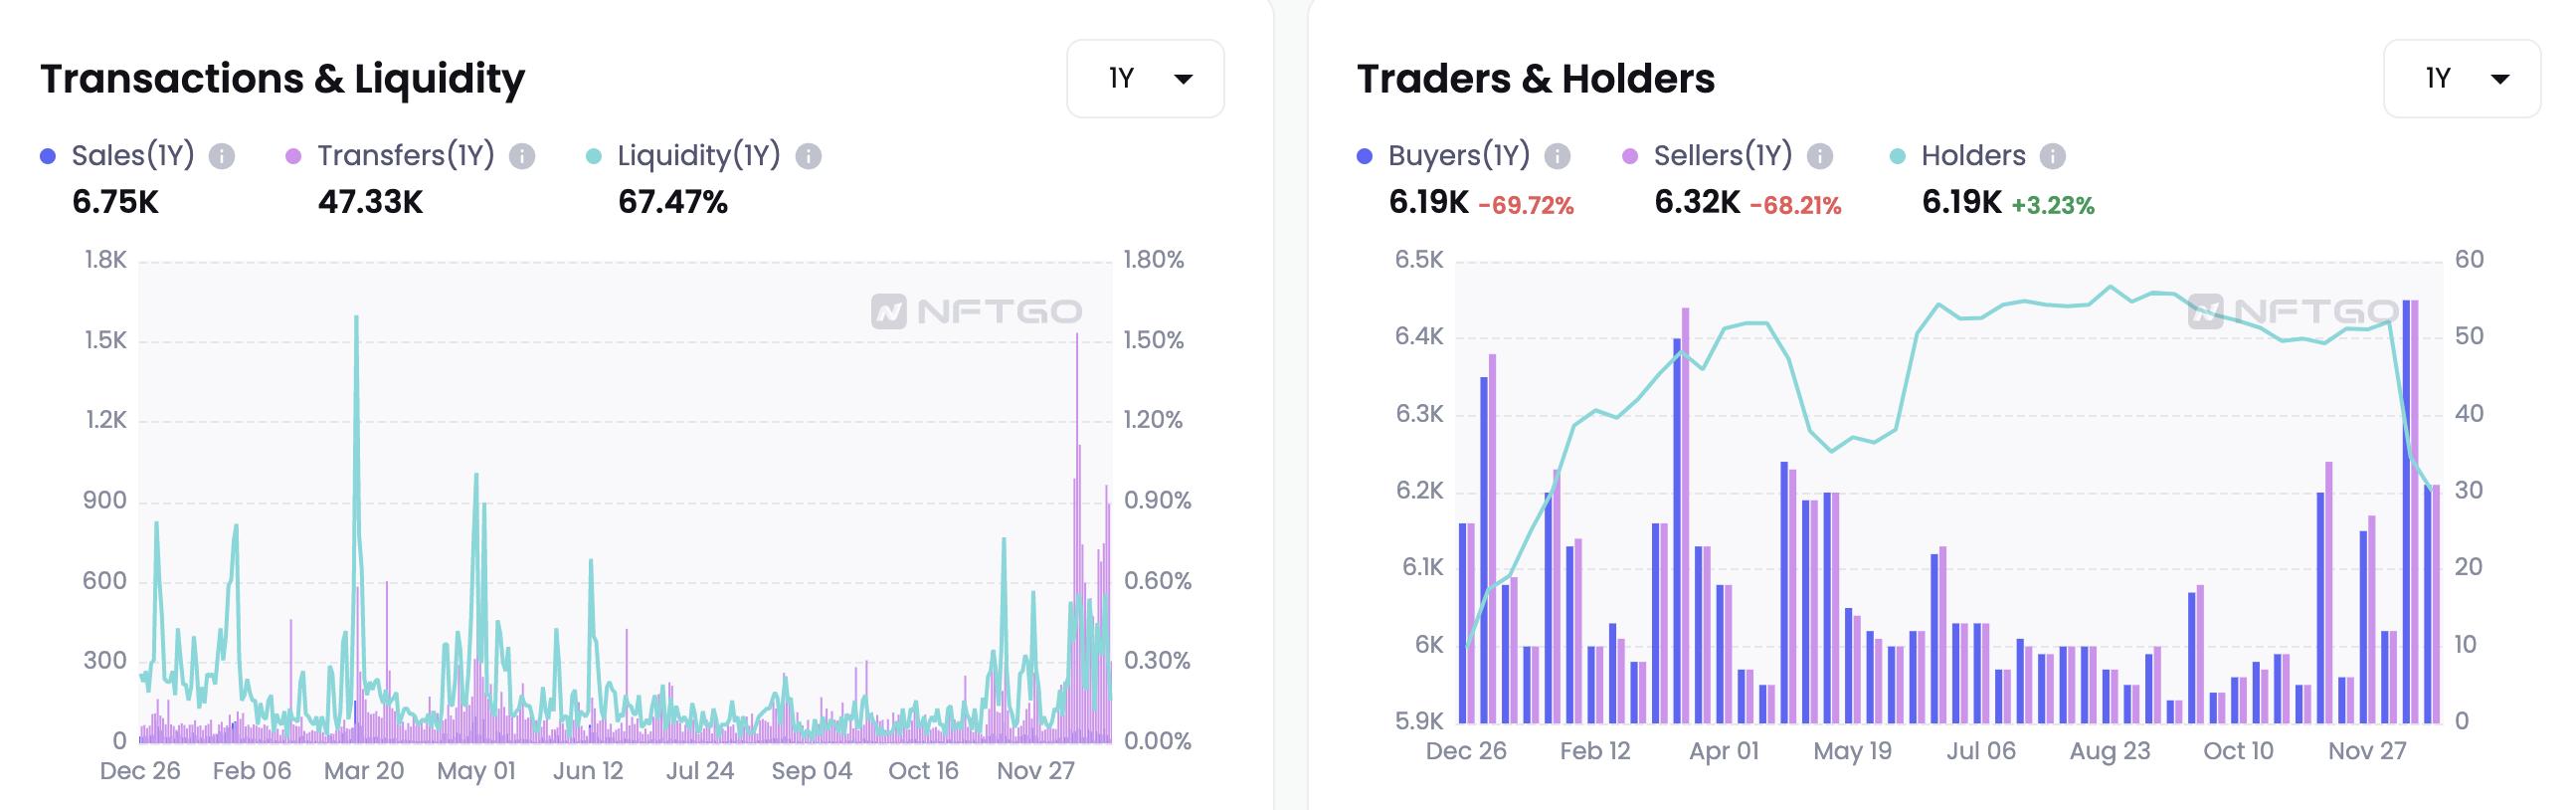Click info icon next to Sales(1Y)
This screenshot has width=2576, height=810.
(x=222, y=156)
